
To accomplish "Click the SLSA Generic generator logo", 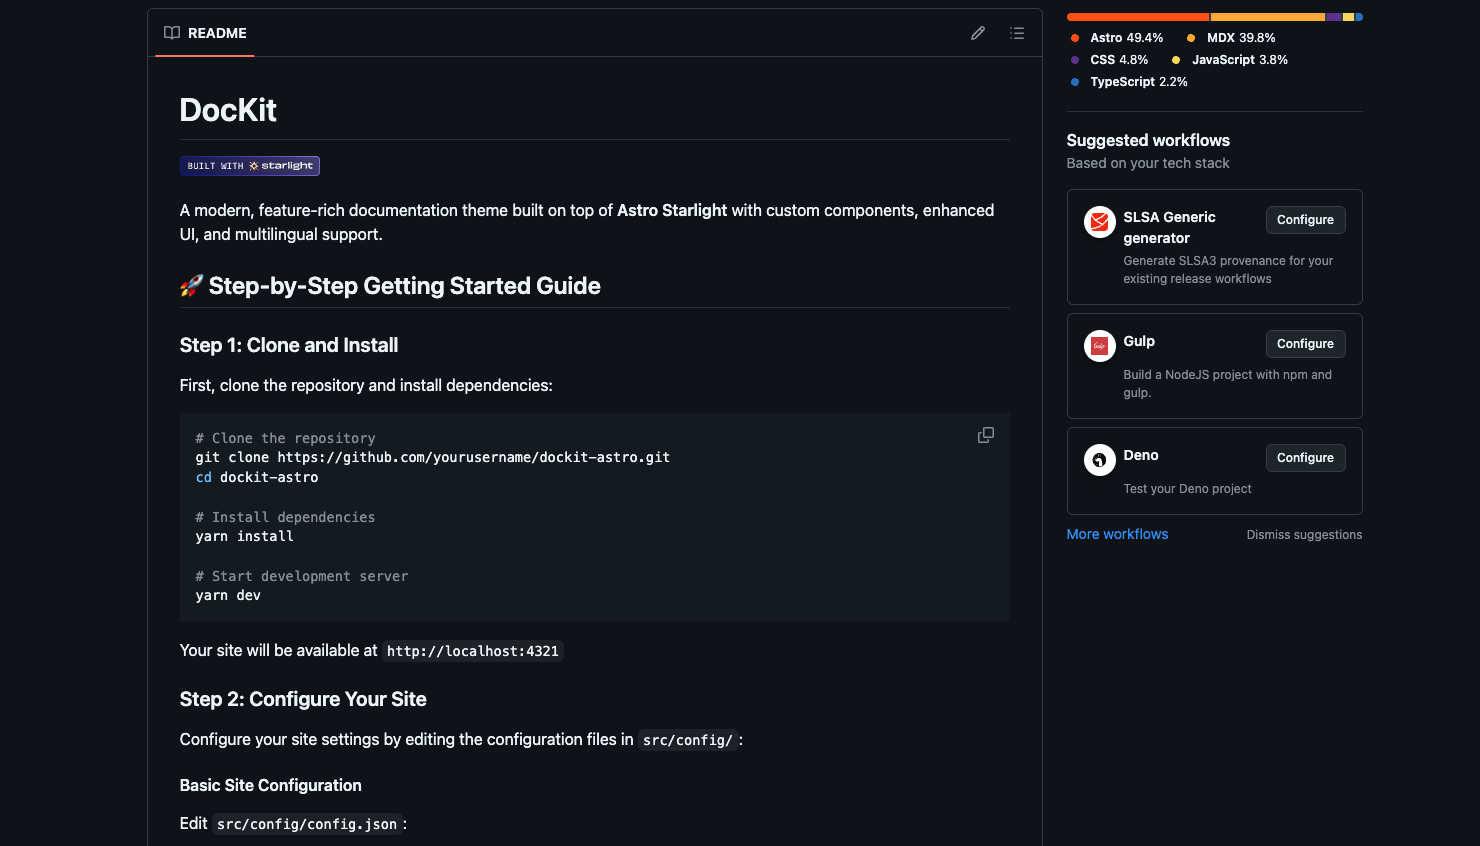I will [1099, 222].
